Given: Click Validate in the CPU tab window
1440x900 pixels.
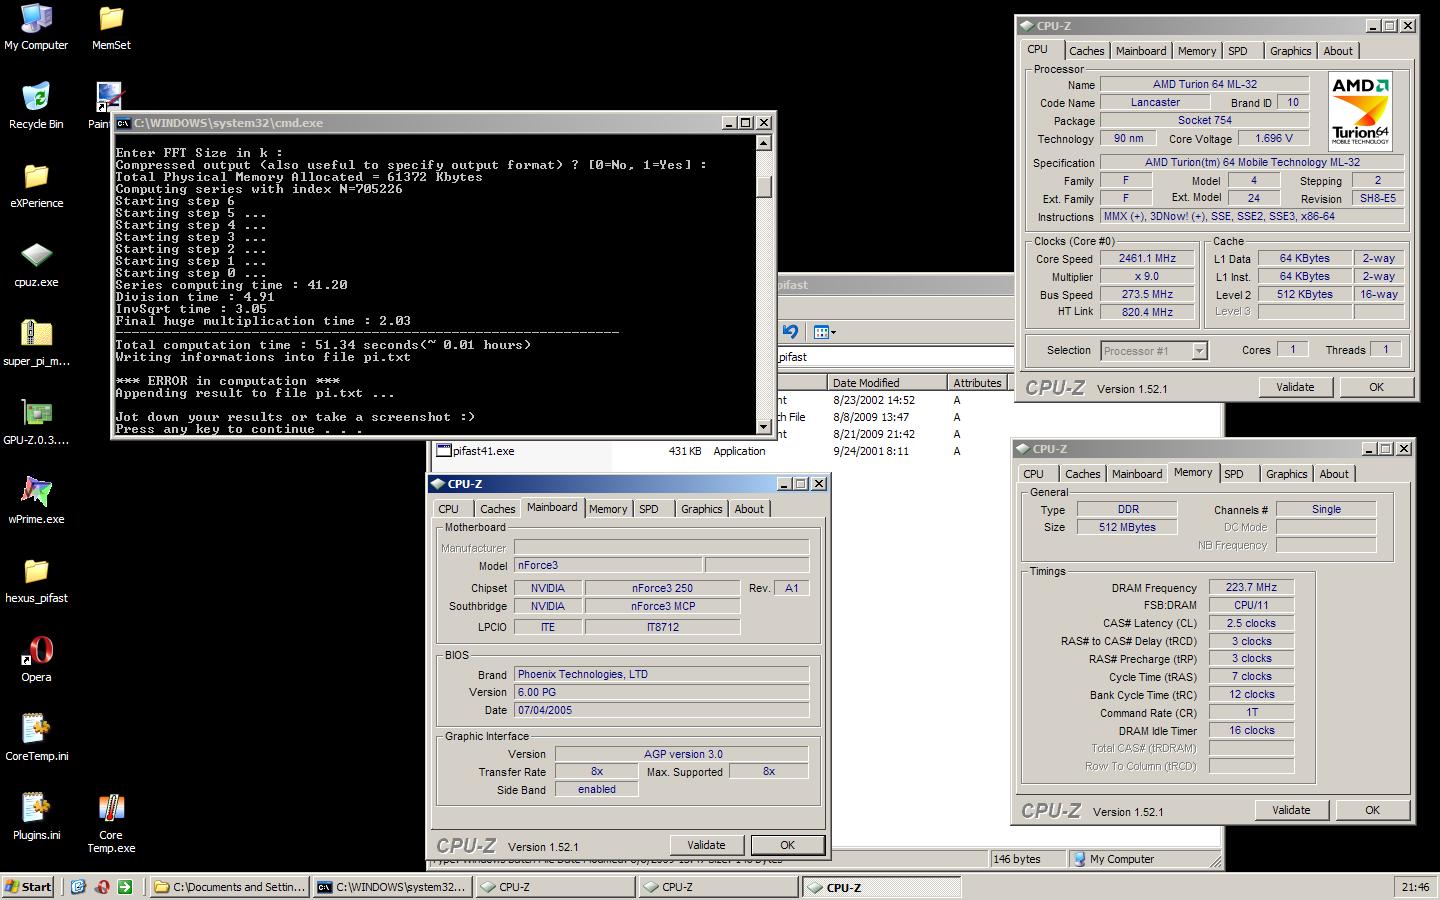Looking at the screenshot, I should (x=1295, y=387).
